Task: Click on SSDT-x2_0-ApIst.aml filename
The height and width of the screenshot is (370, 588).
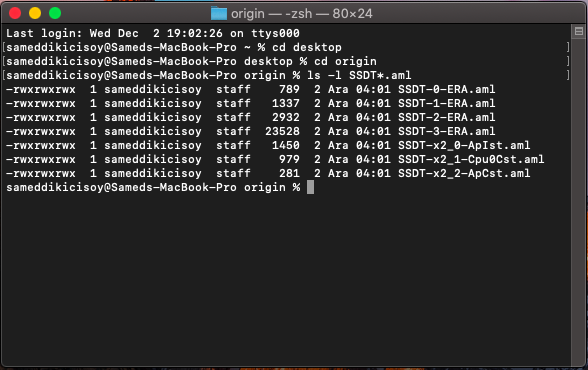Action: 464,145
